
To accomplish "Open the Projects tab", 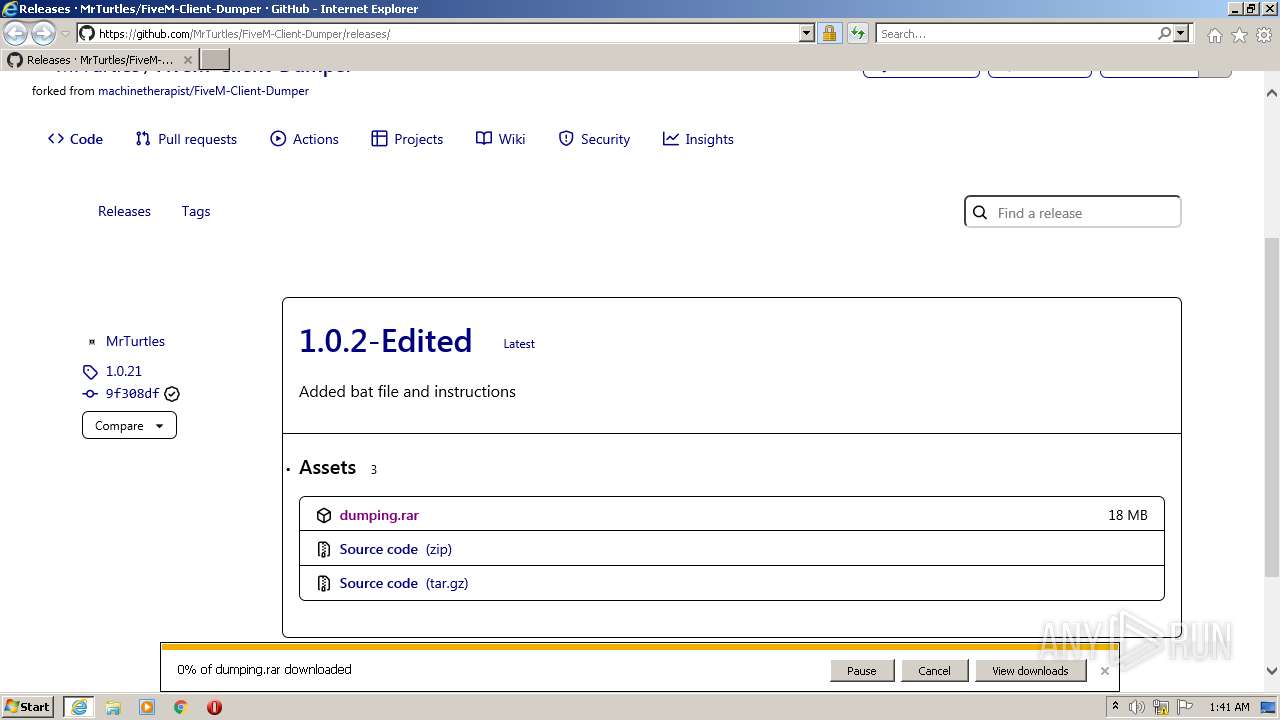I will tap(407, 139).
